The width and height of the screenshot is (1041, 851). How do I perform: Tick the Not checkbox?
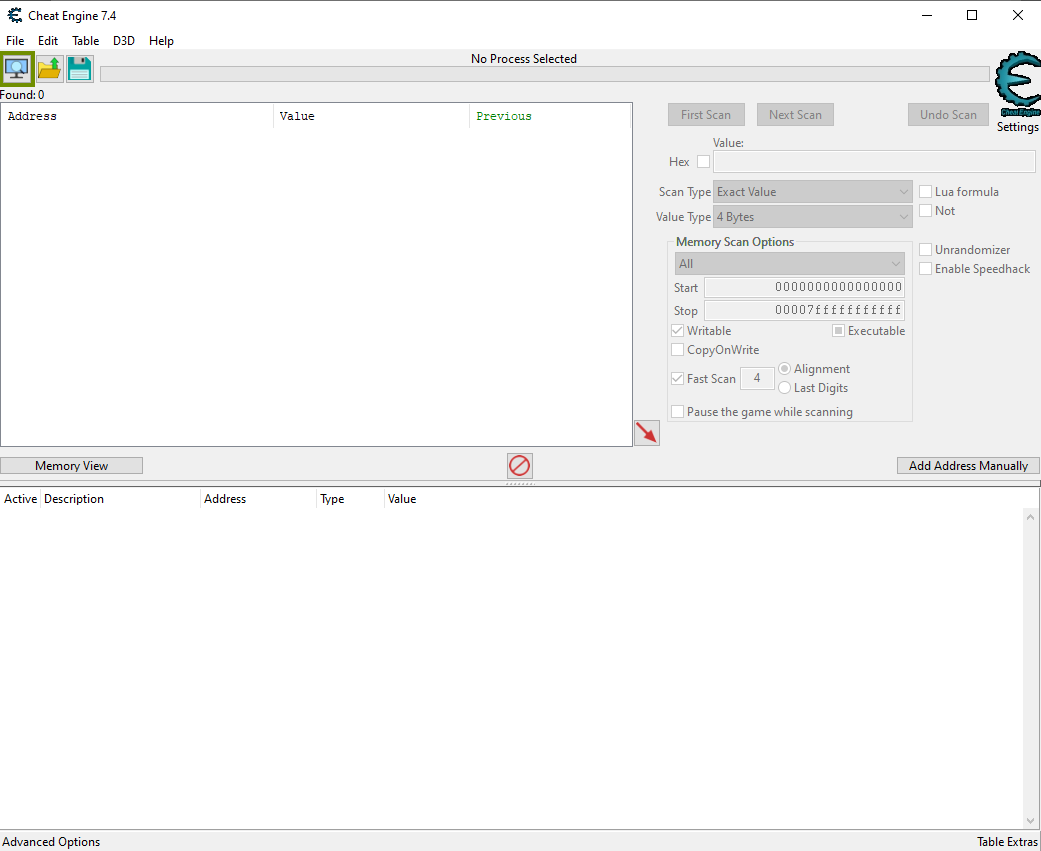925,211
